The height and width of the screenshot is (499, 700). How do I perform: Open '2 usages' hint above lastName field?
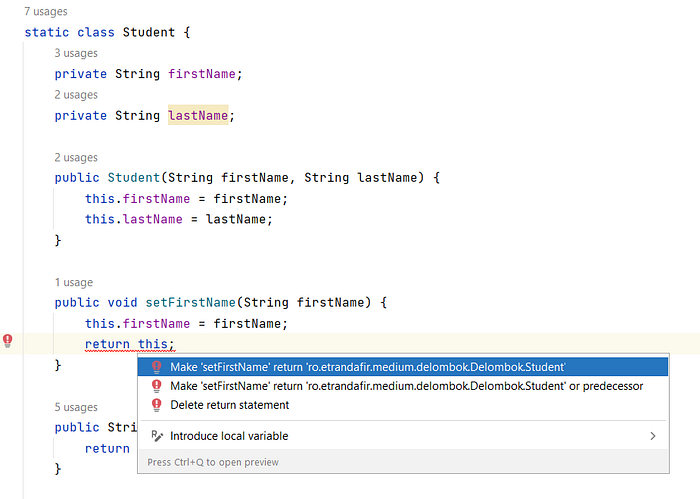point(76,95)
